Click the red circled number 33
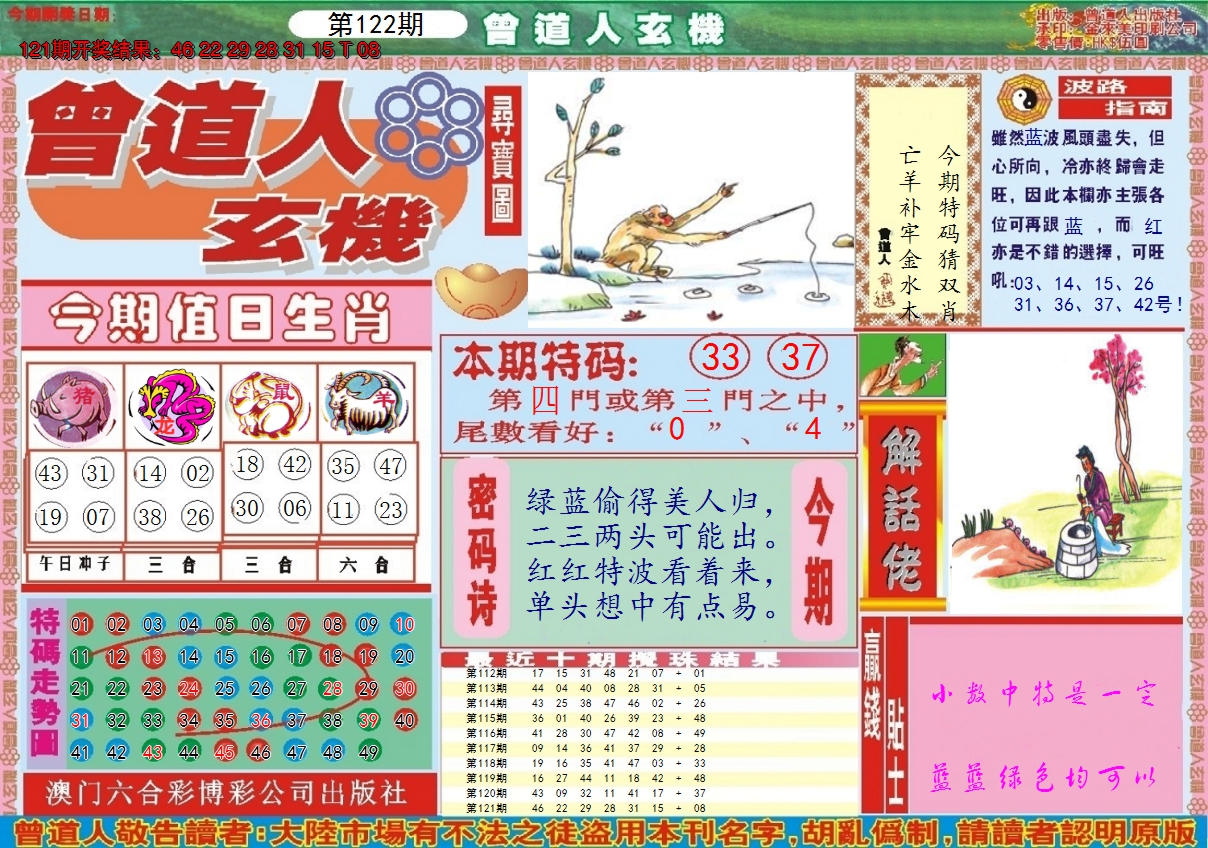The height and width of the screenshot is (848, 1208). [721, 357]
